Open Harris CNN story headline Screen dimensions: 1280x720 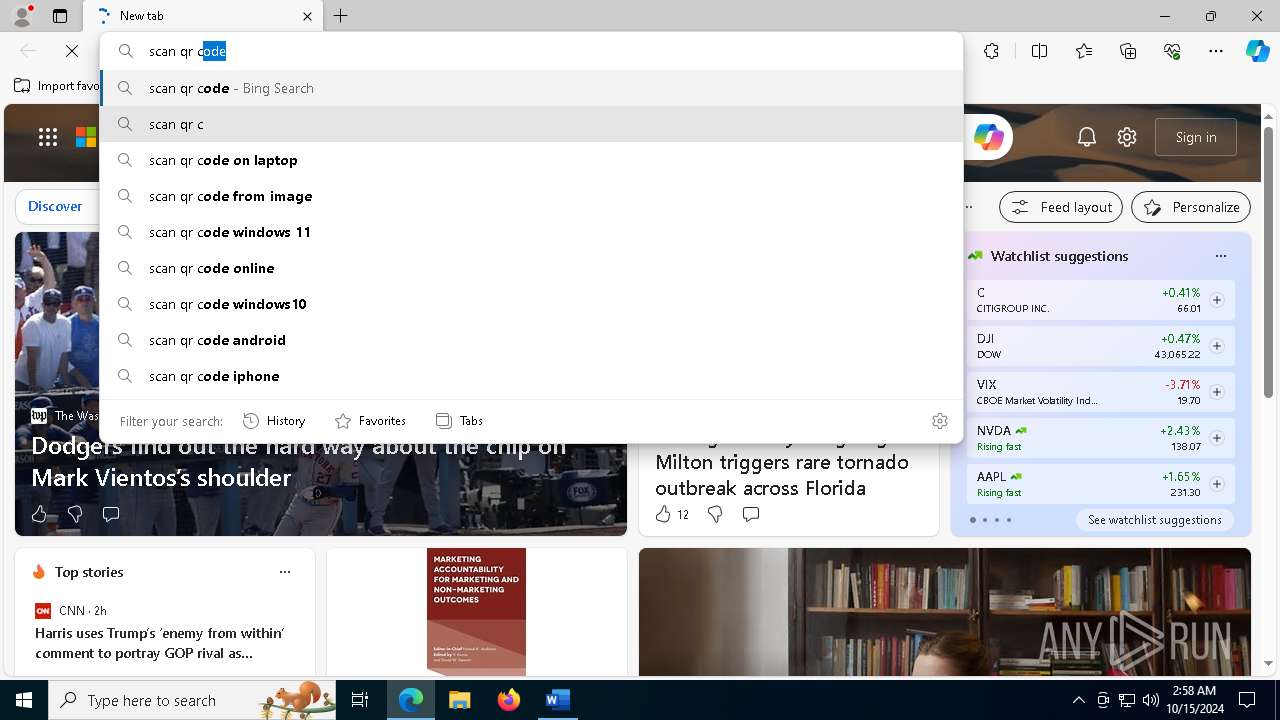point(160,643)
